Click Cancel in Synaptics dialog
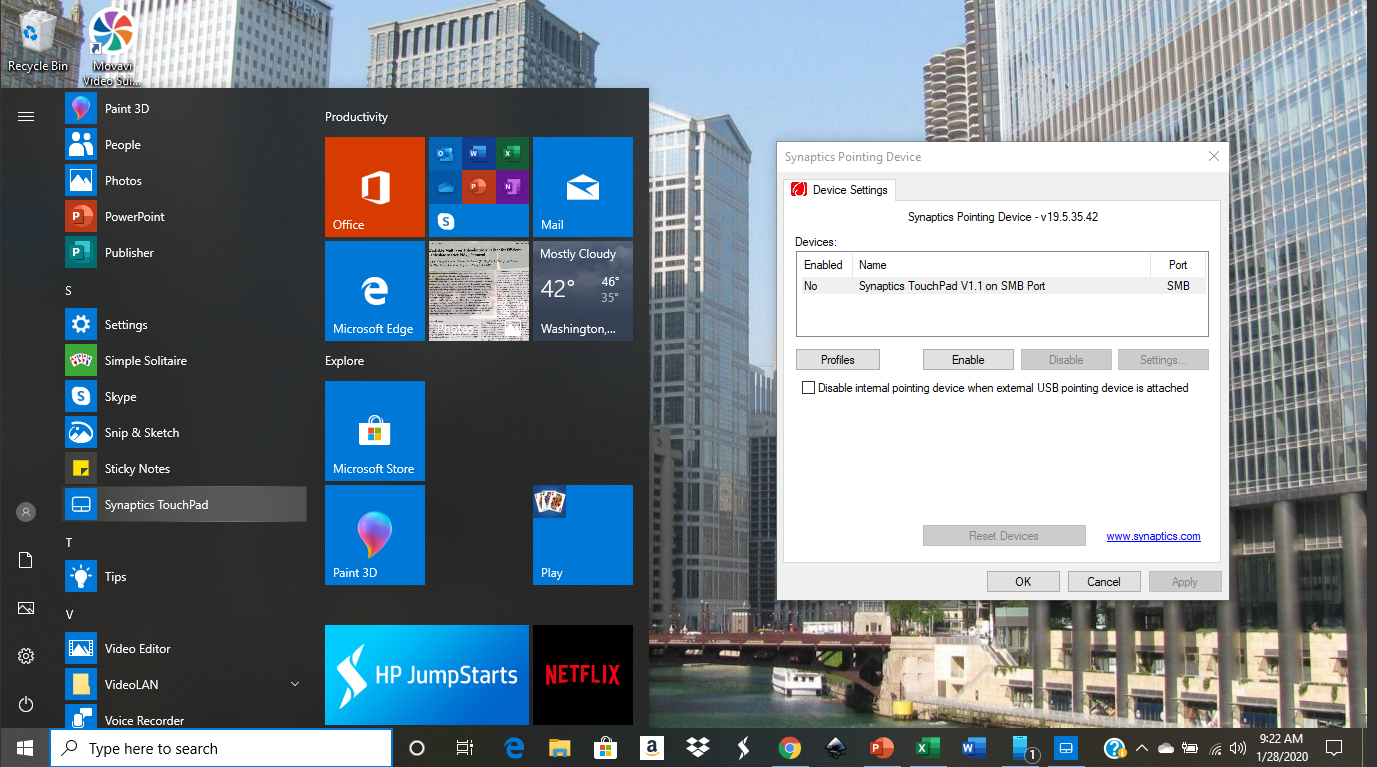Image resolution: width=1377 pixels, height=767 pixels. 1104,582
